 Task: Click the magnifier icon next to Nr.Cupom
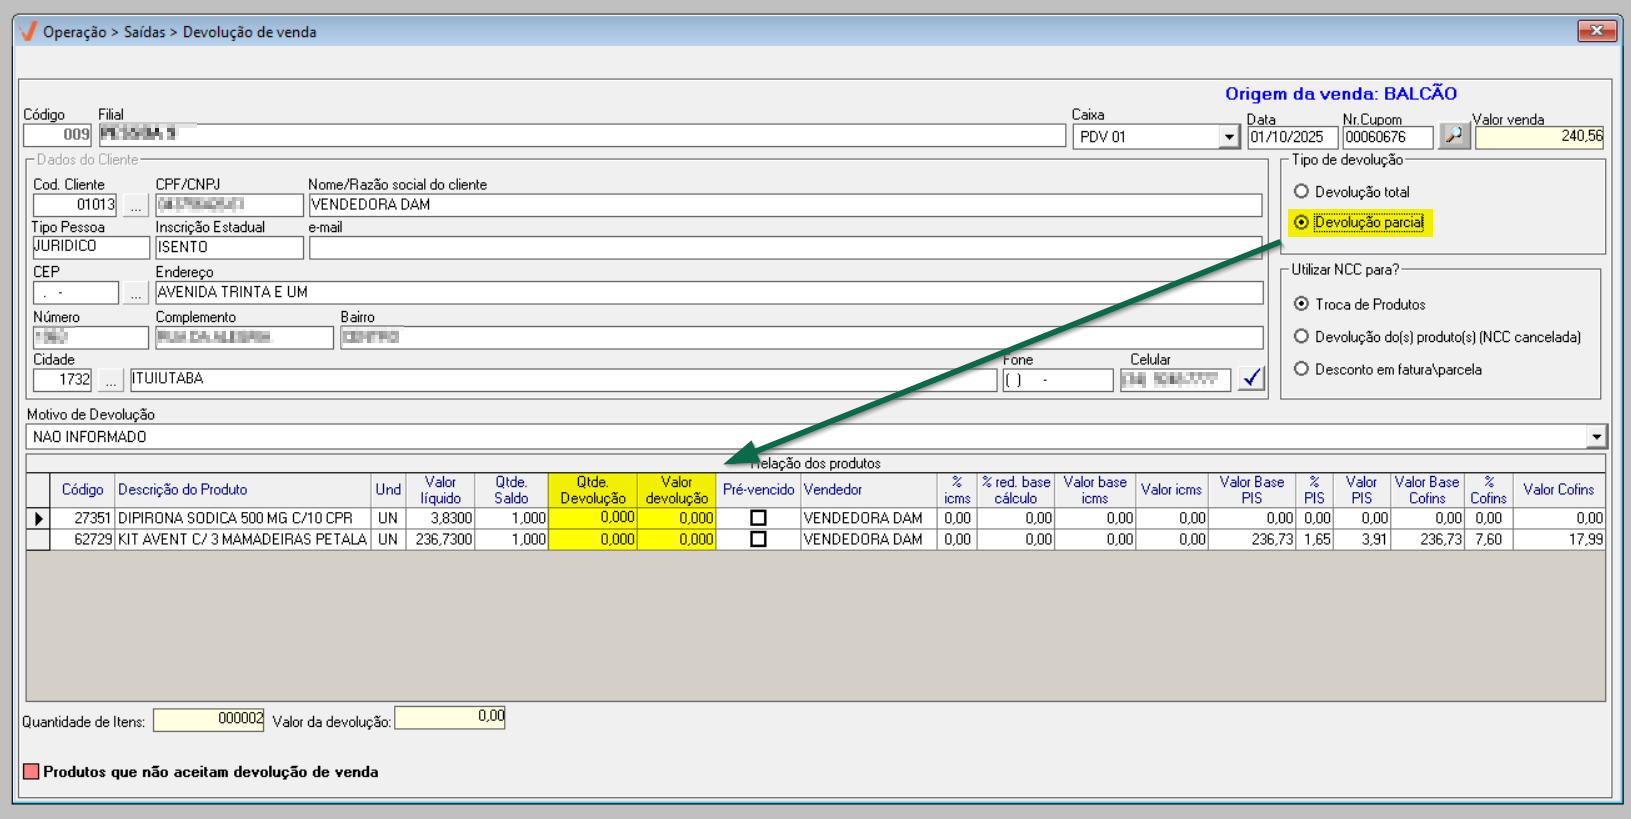[1454, 136]
